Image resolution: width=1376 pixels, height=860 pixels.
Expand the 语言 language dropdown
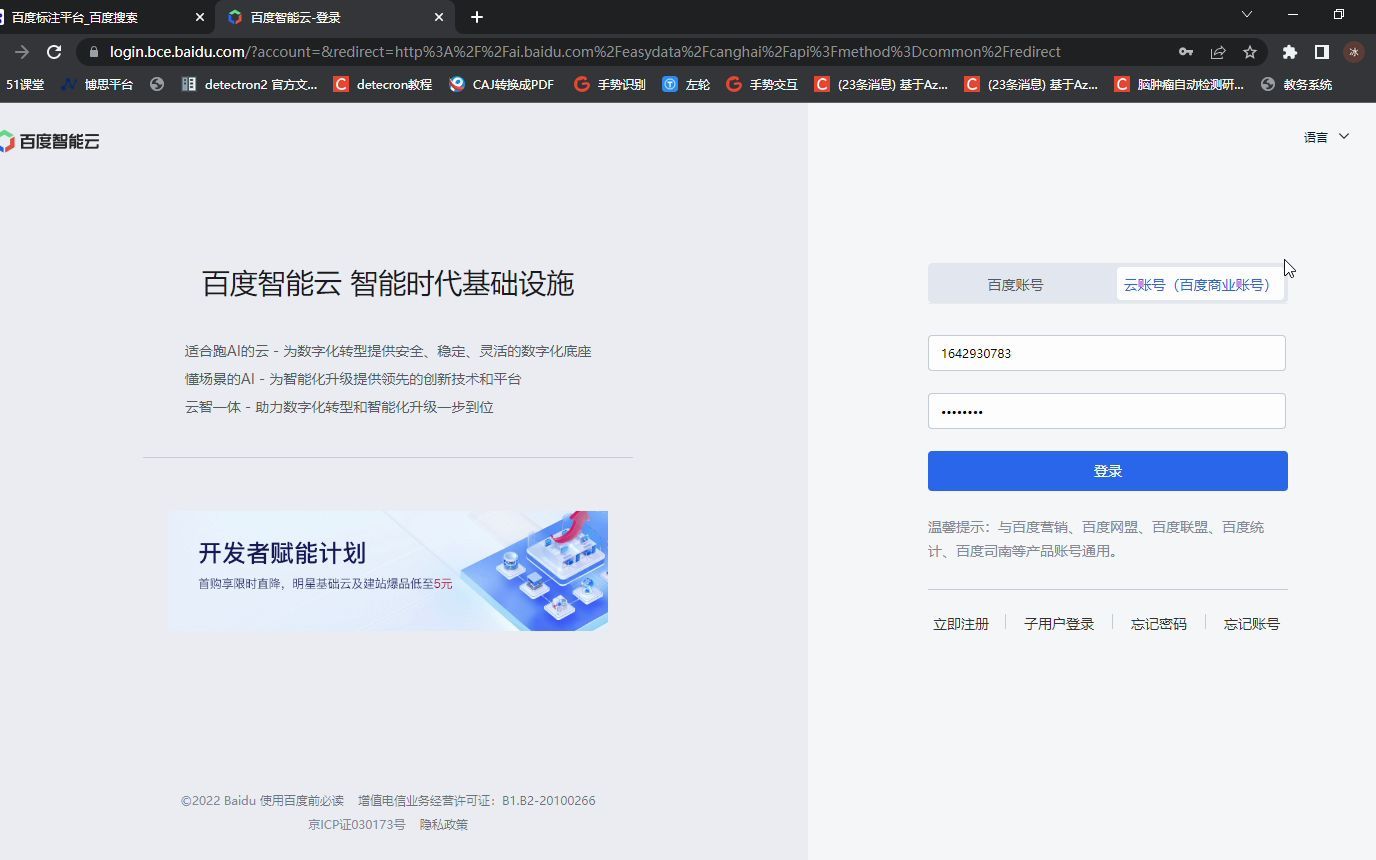point(1327,137)
